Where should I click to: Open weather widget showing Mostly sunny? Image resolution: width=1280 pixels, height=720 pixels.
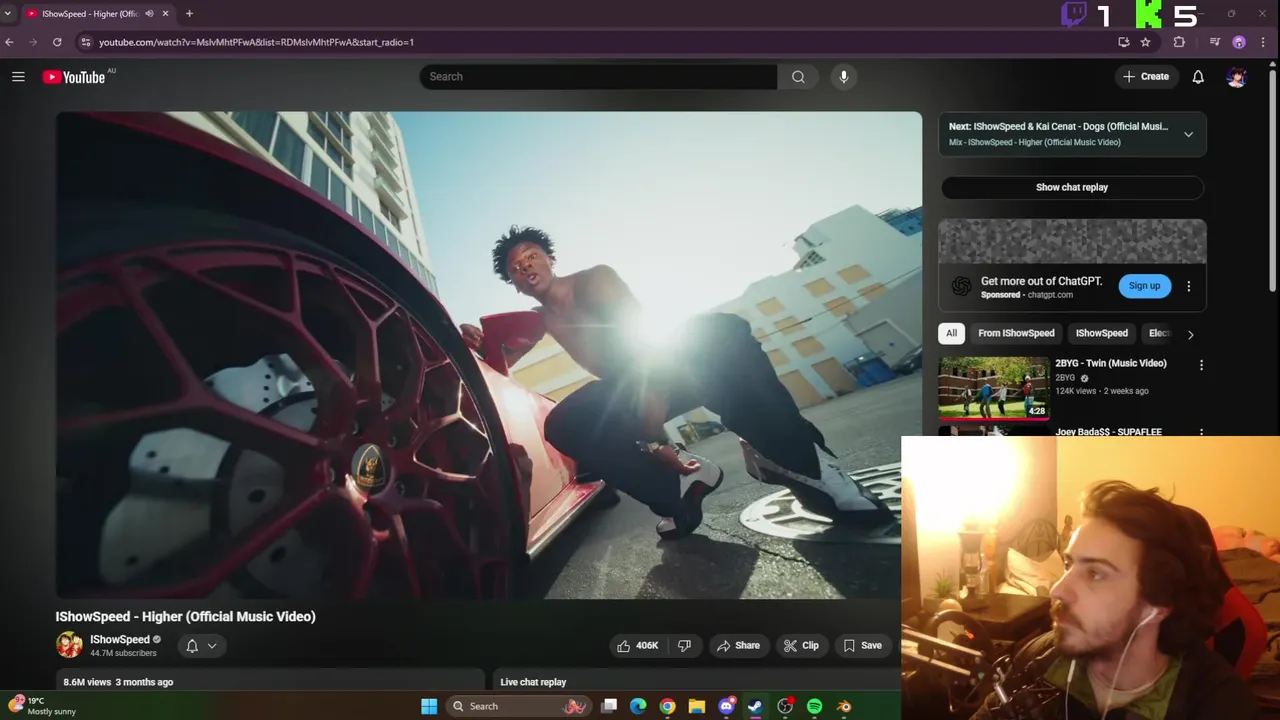coord(43,706)
